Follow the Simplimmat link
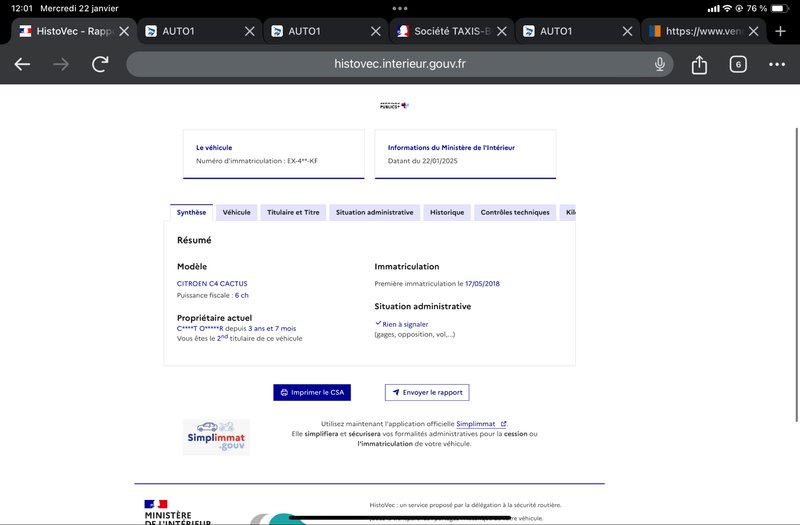The height and width of the screenshot is (525, 800). [x=481, y=424]
